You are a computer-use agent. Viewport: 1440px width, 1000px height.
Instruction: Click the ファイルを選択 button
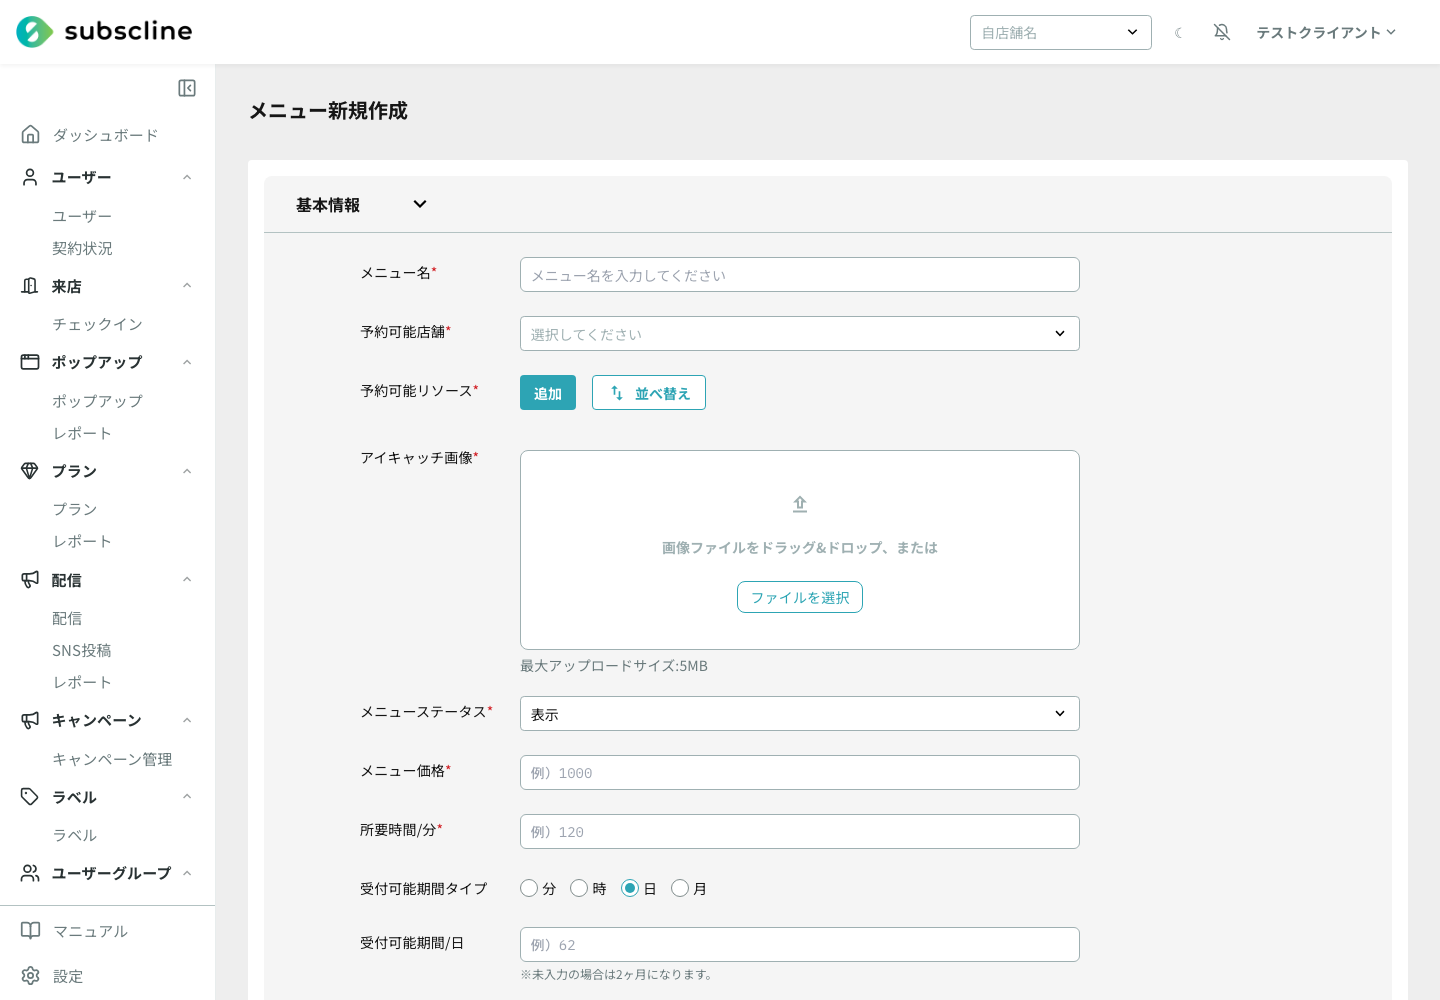(800, 597)
